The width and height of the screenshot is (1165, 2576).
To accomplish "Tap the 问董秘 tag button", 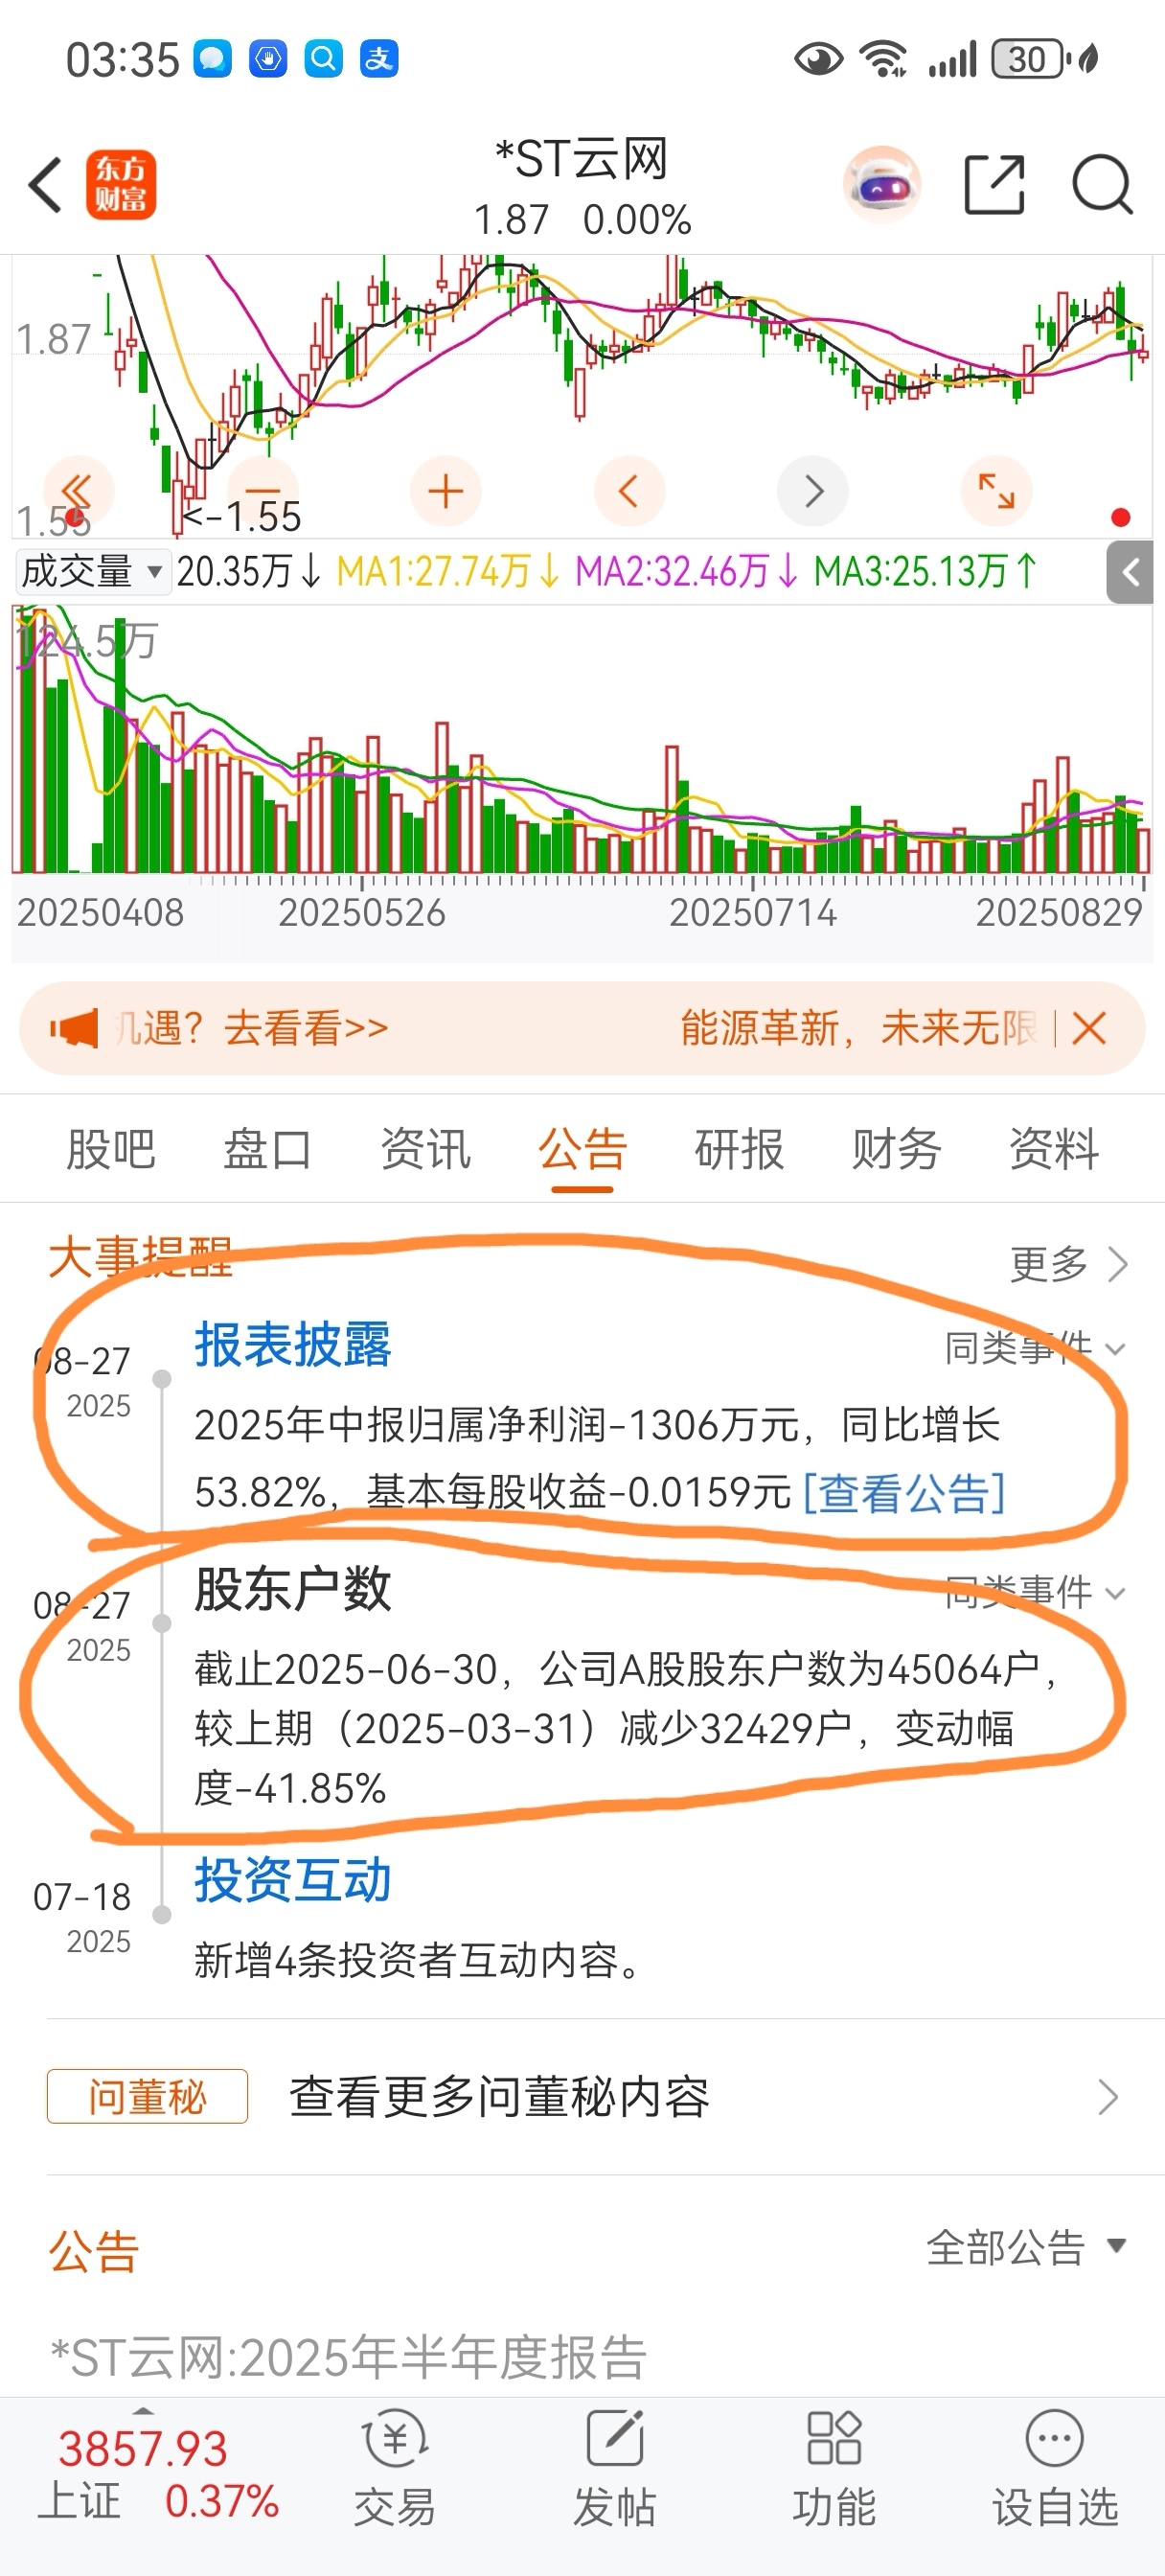I will [x=147, y=2096].
